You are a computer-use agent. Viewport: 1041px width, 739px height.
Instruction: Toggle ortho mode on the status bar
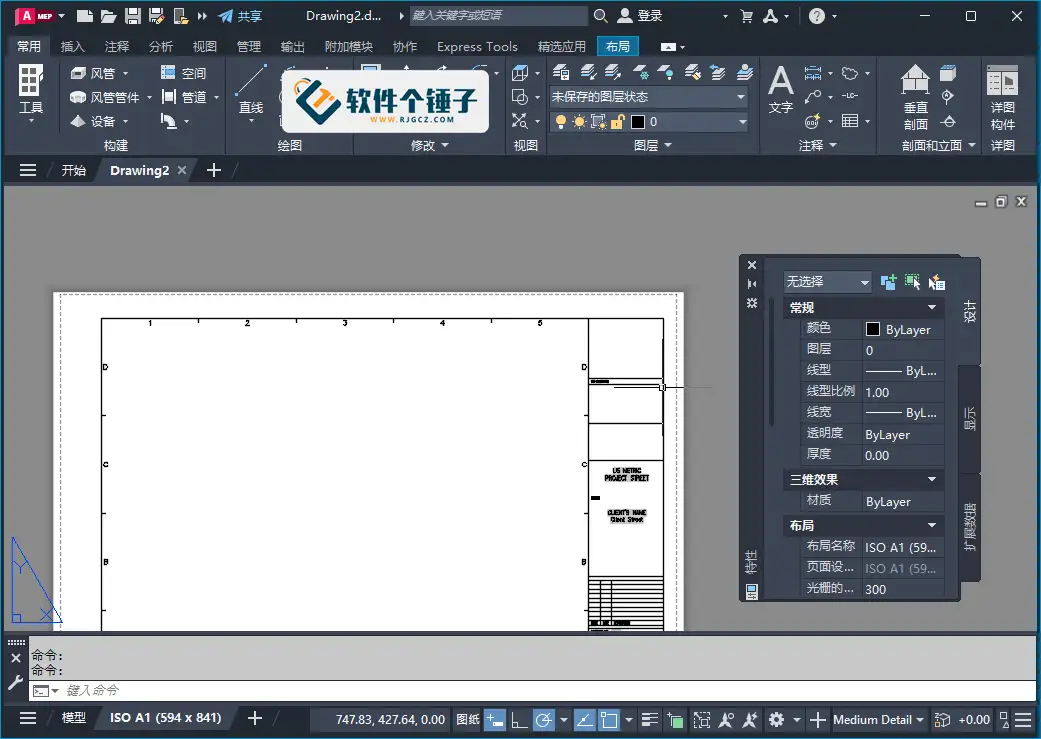pyautogui.click(x=518, y=719)
